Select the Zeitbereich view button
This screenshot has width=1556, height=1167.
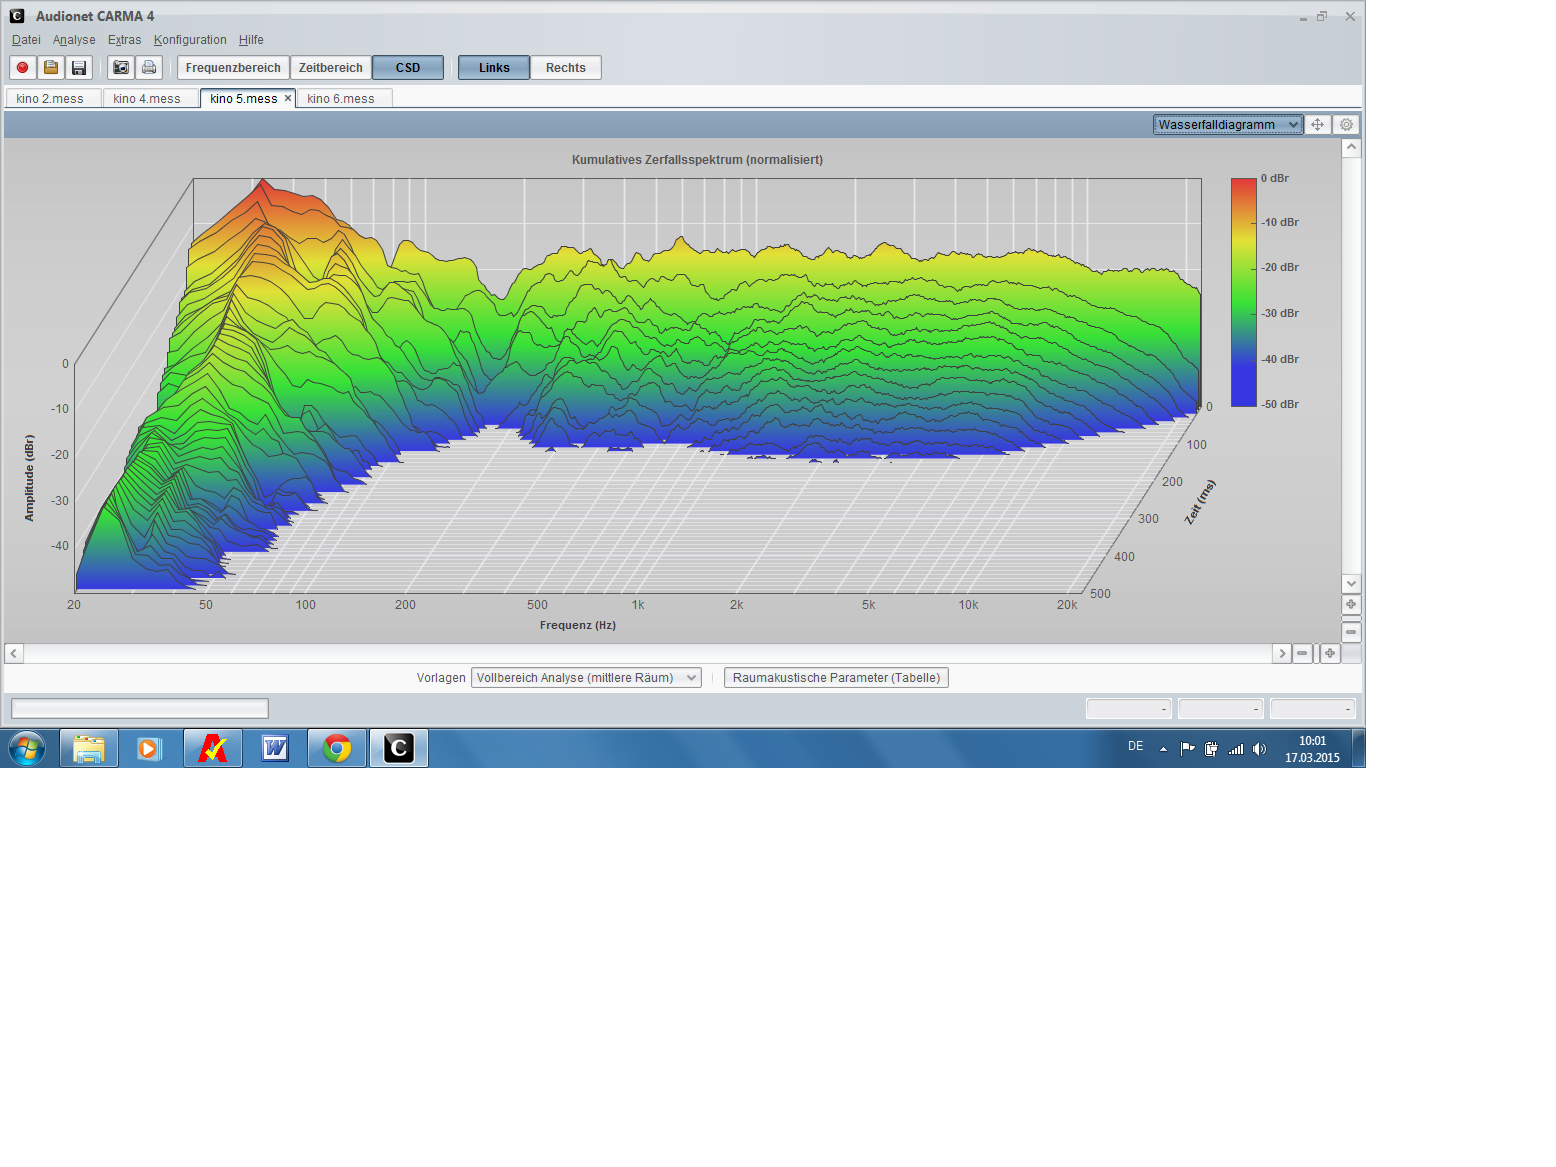point(331,68)
